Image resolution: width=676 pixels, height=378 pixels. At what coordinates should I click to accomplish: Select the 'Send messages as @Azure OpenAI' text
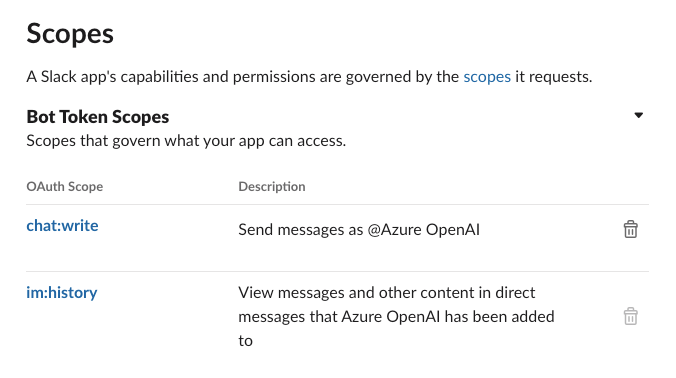(359, 230)
